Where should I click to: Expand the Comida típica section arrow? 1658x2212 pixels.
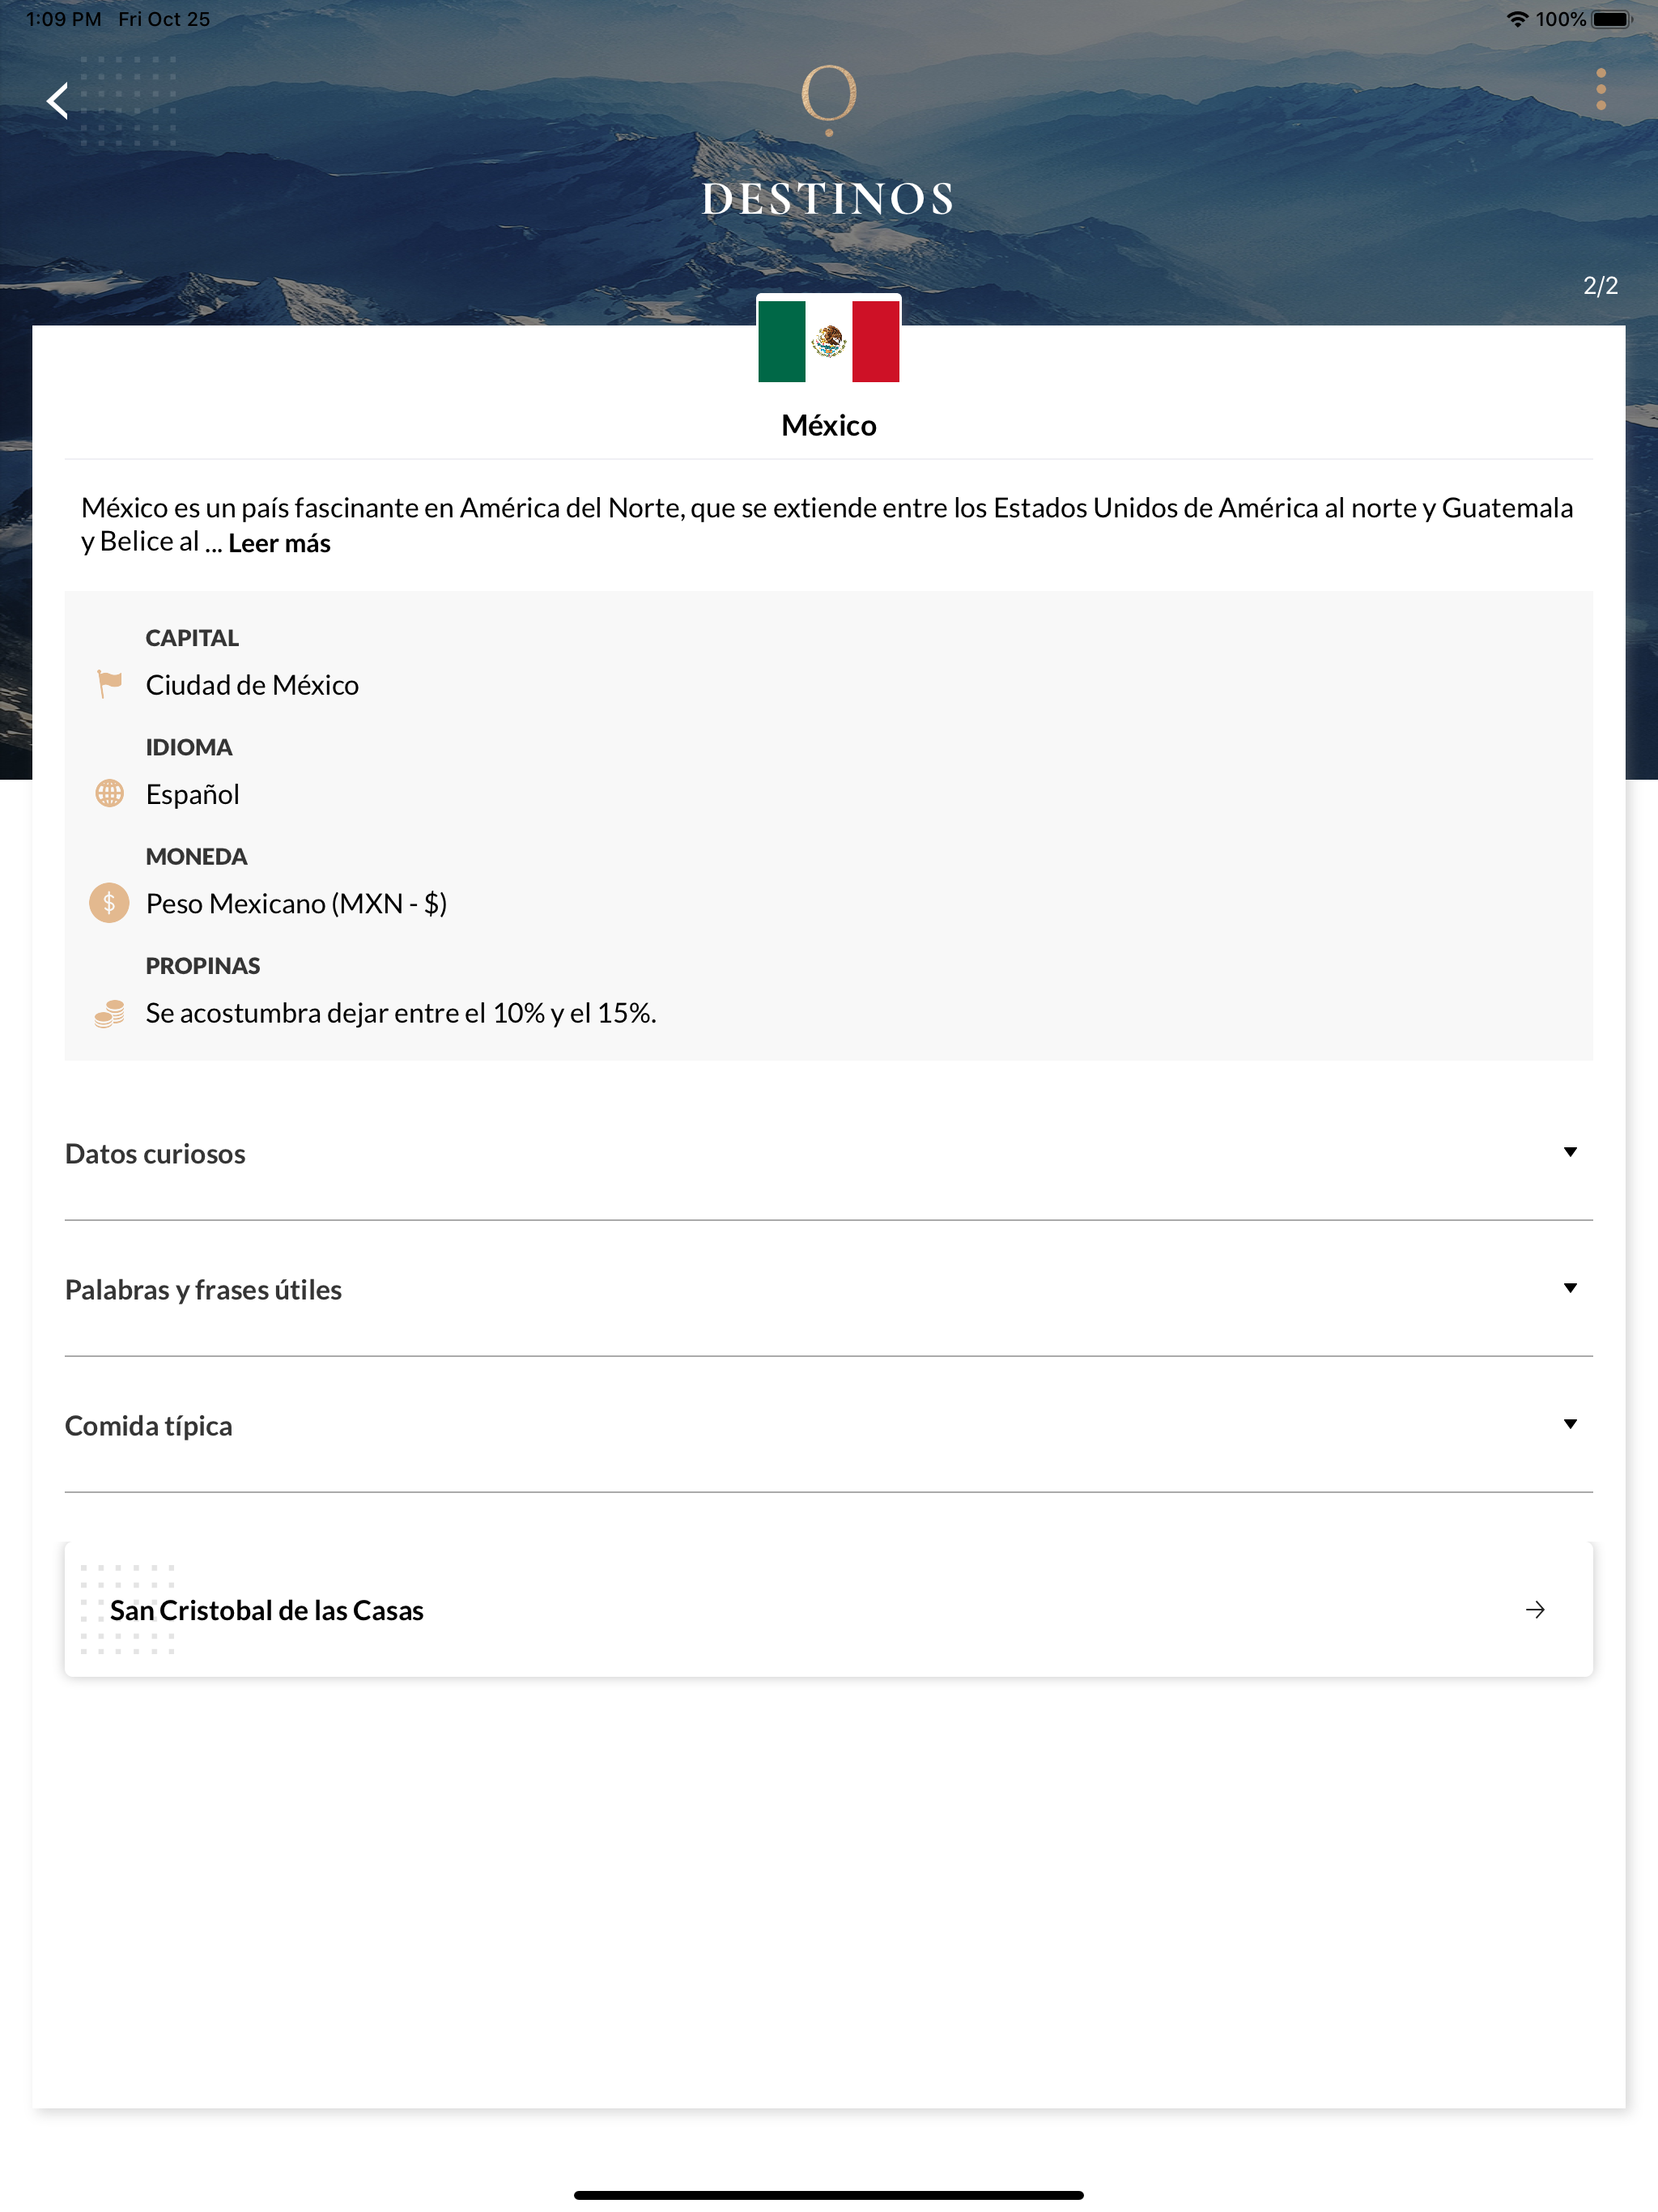(1570, 1424)
